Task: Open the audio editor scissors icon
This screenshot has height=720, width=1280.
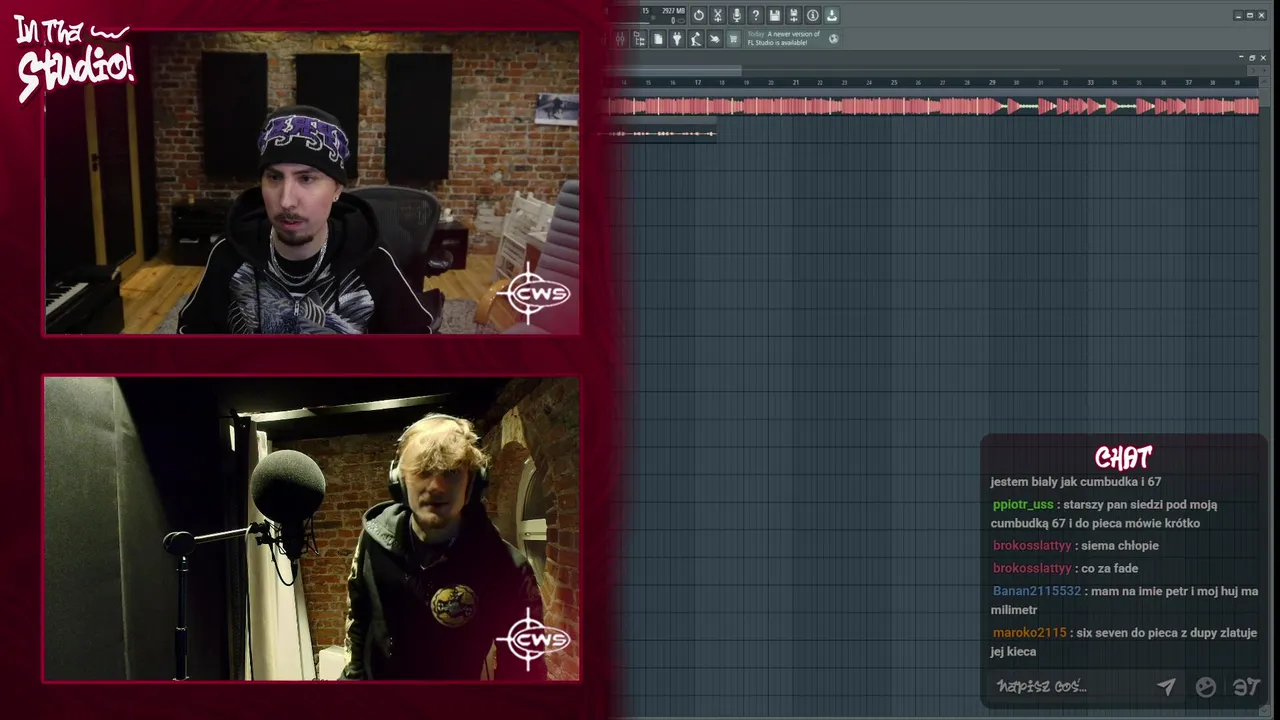Action: (717, 15)
